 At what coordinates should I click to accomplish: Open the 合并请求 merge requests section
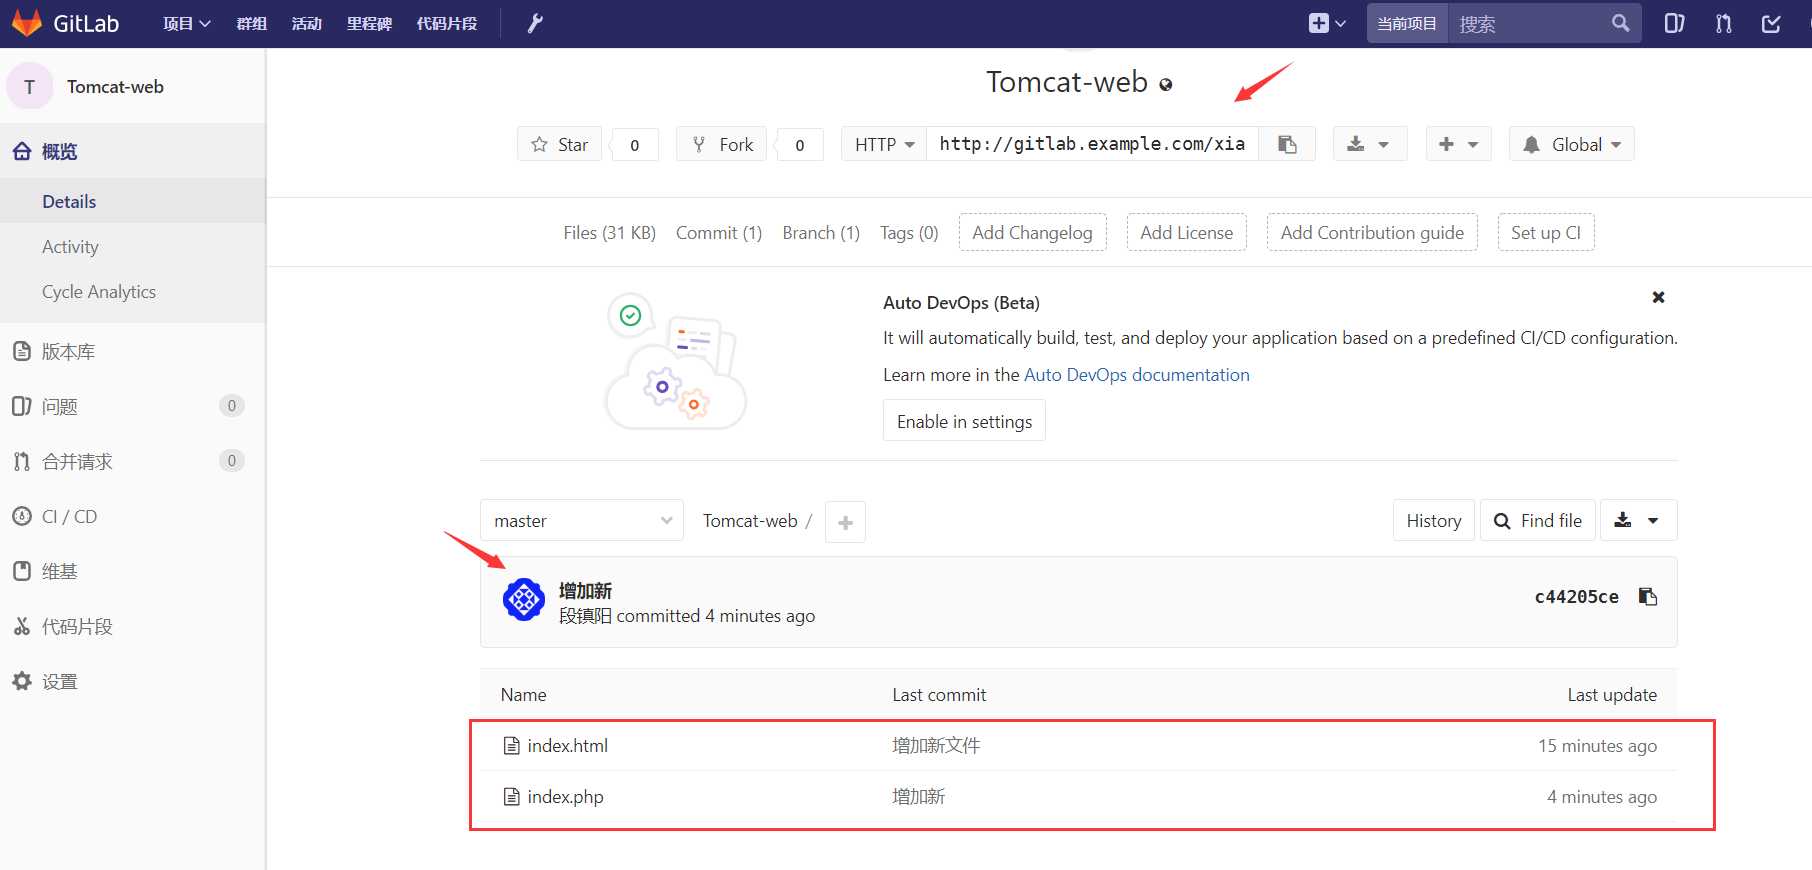pyautogui.click(x=133, y=461)
